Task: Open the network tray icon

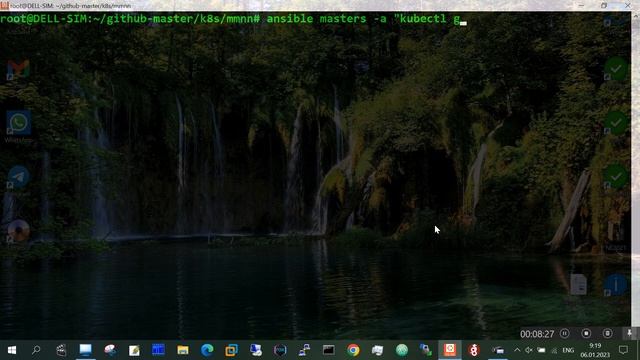Action: pos(554,351)
